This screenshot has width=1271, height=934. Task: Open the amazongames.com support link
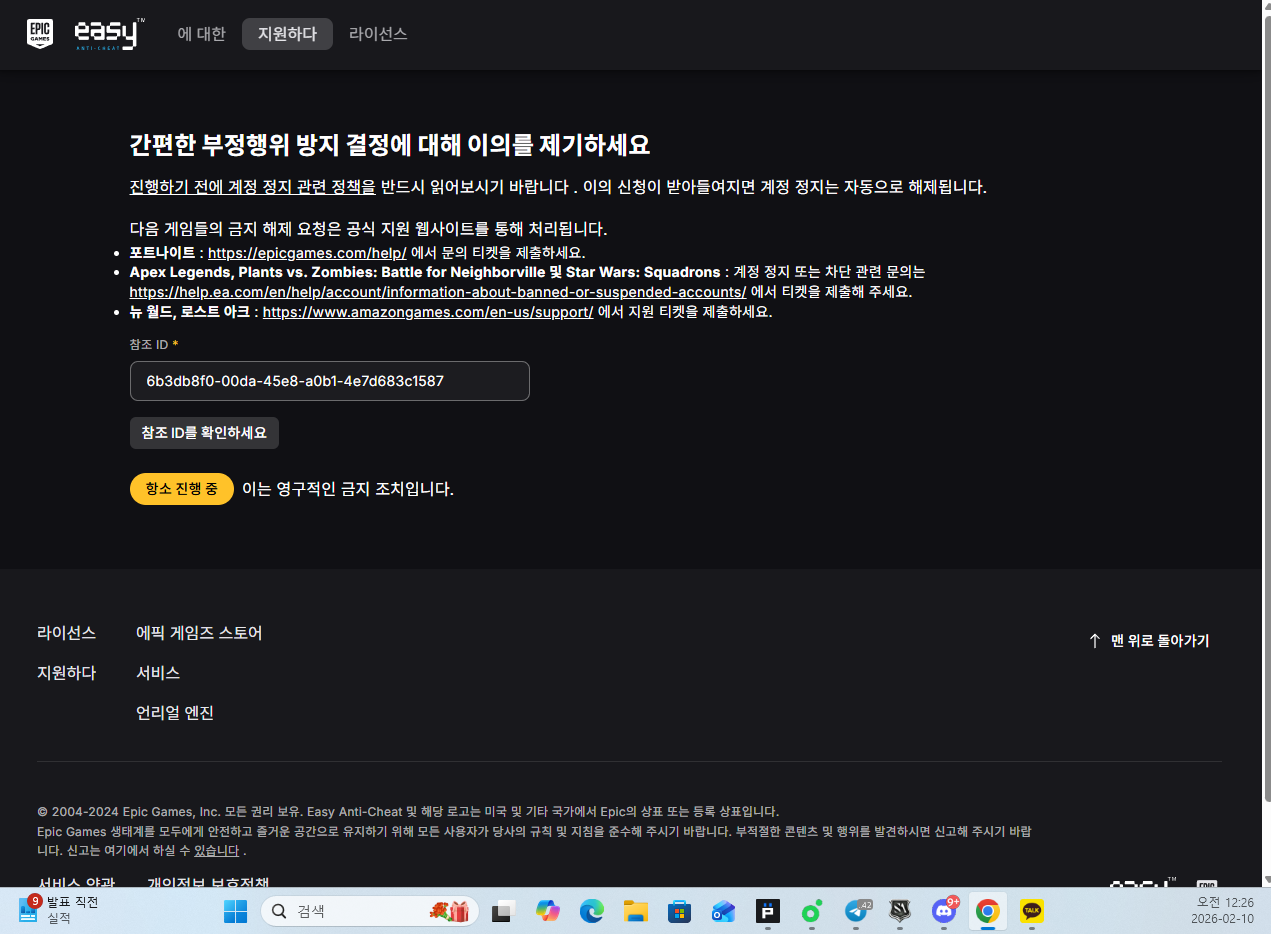[x=428, y=312]
